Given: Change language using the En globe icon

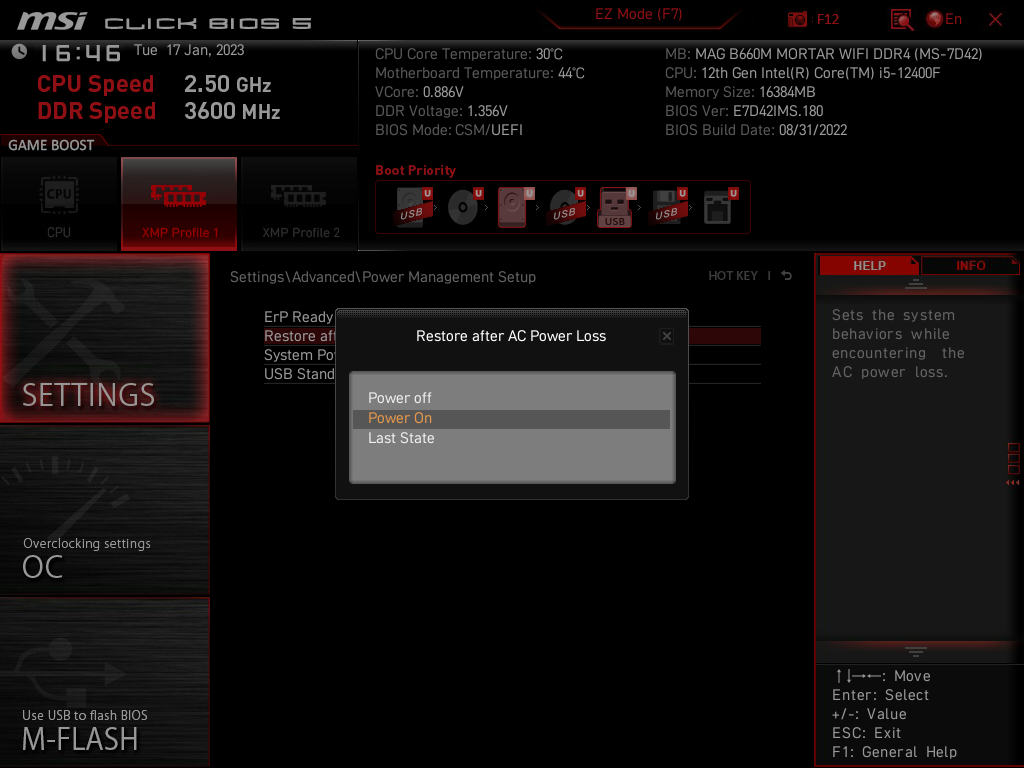Looking at the screenshot, I should [944, 20].
